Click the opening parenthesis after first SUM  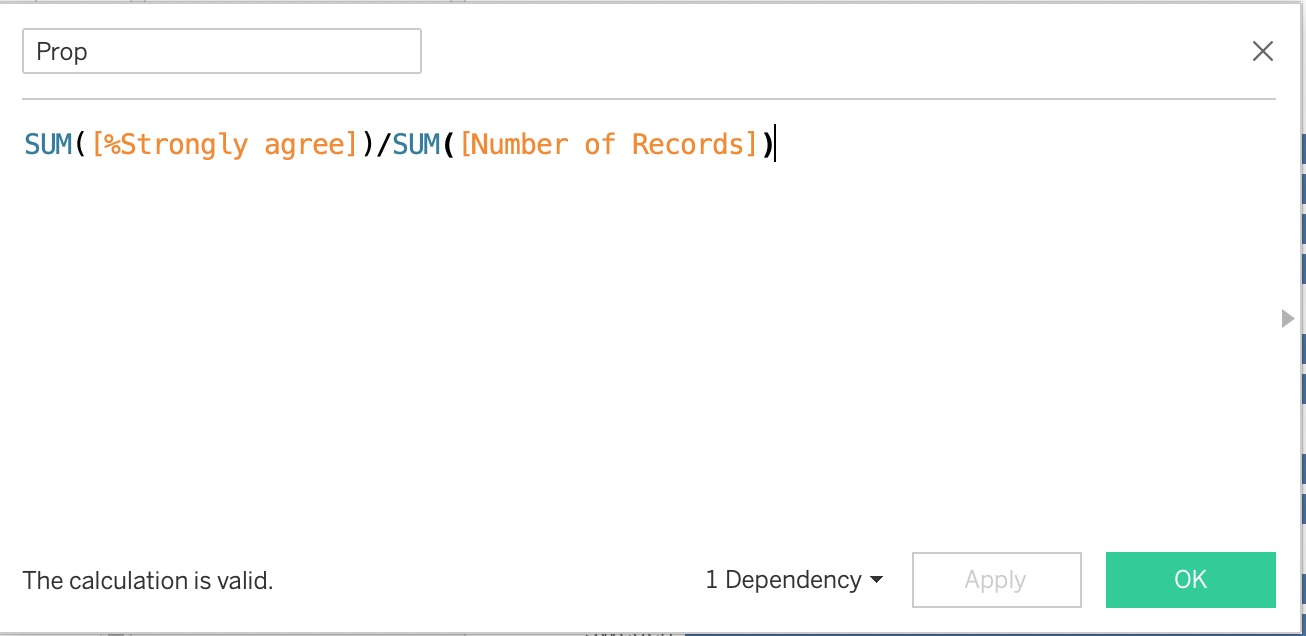click(81, 145)
